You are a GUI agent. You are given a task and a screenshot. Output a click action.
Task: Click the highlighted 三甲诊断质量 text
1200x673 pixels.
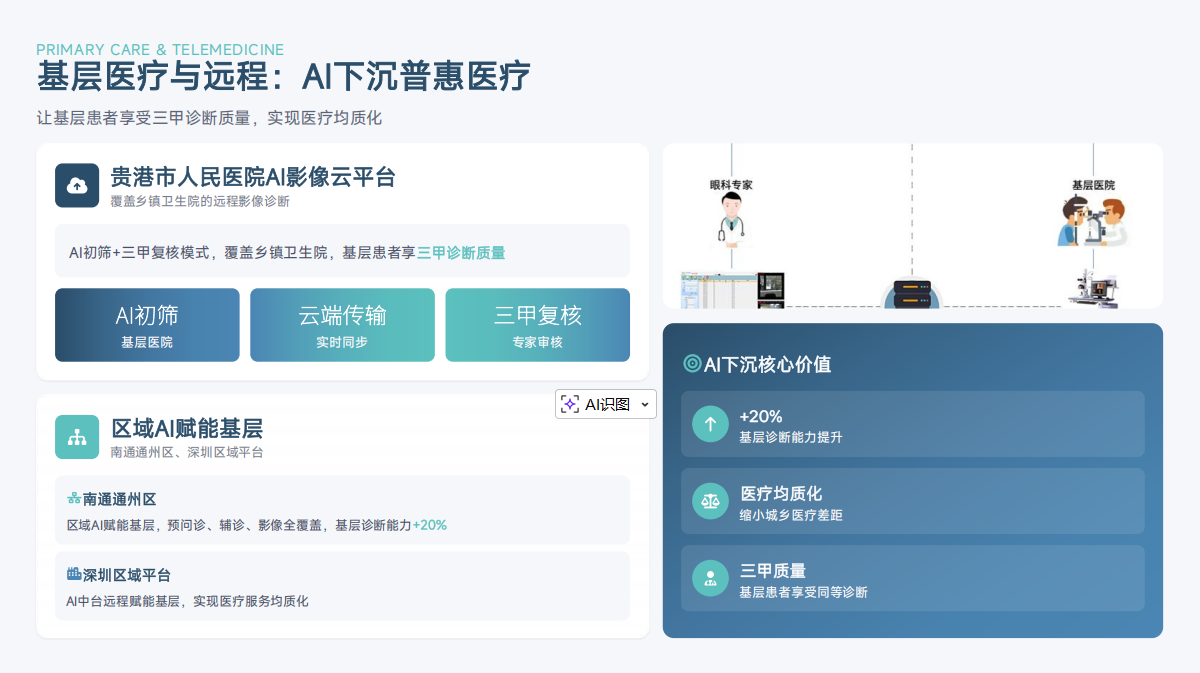point(461,253)
